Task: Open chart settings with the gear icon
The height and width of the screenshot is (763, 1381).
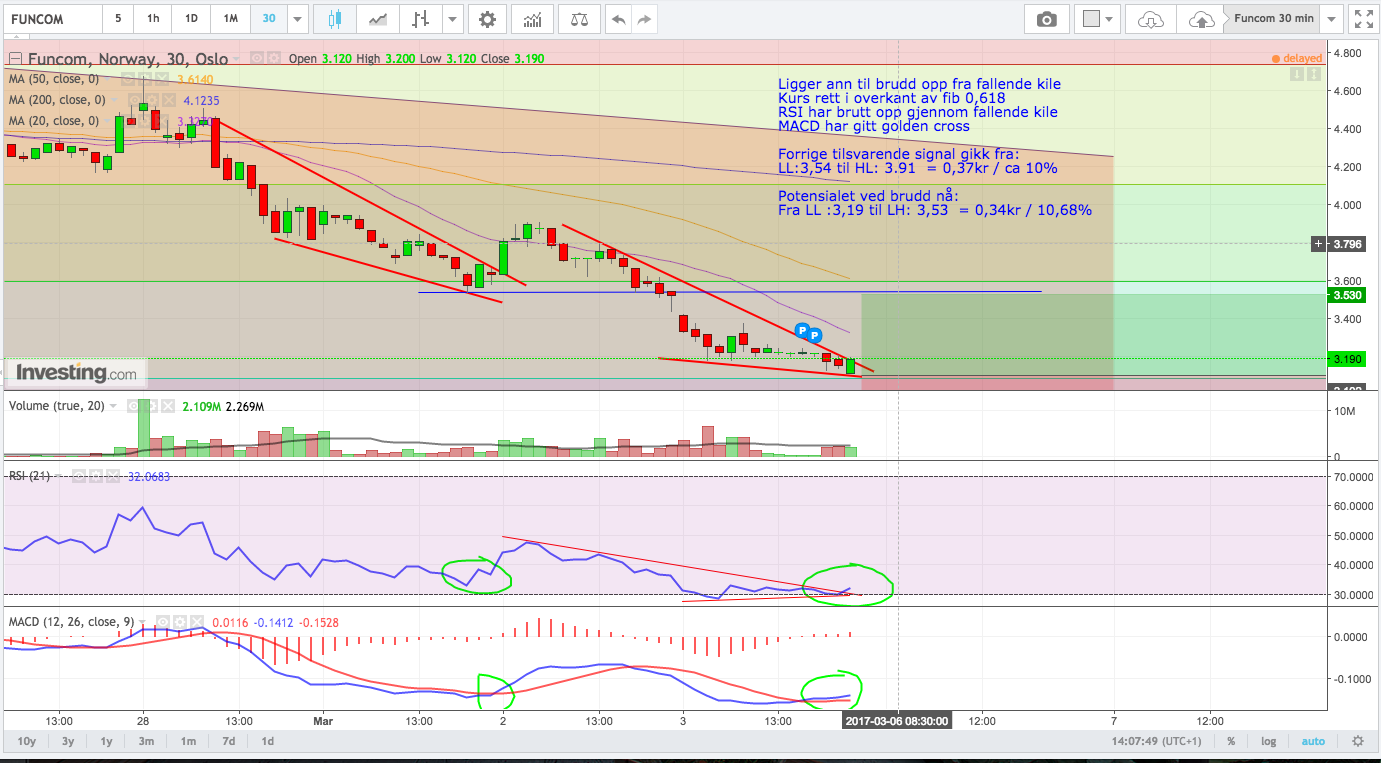Action: click(x=486, y=19)
